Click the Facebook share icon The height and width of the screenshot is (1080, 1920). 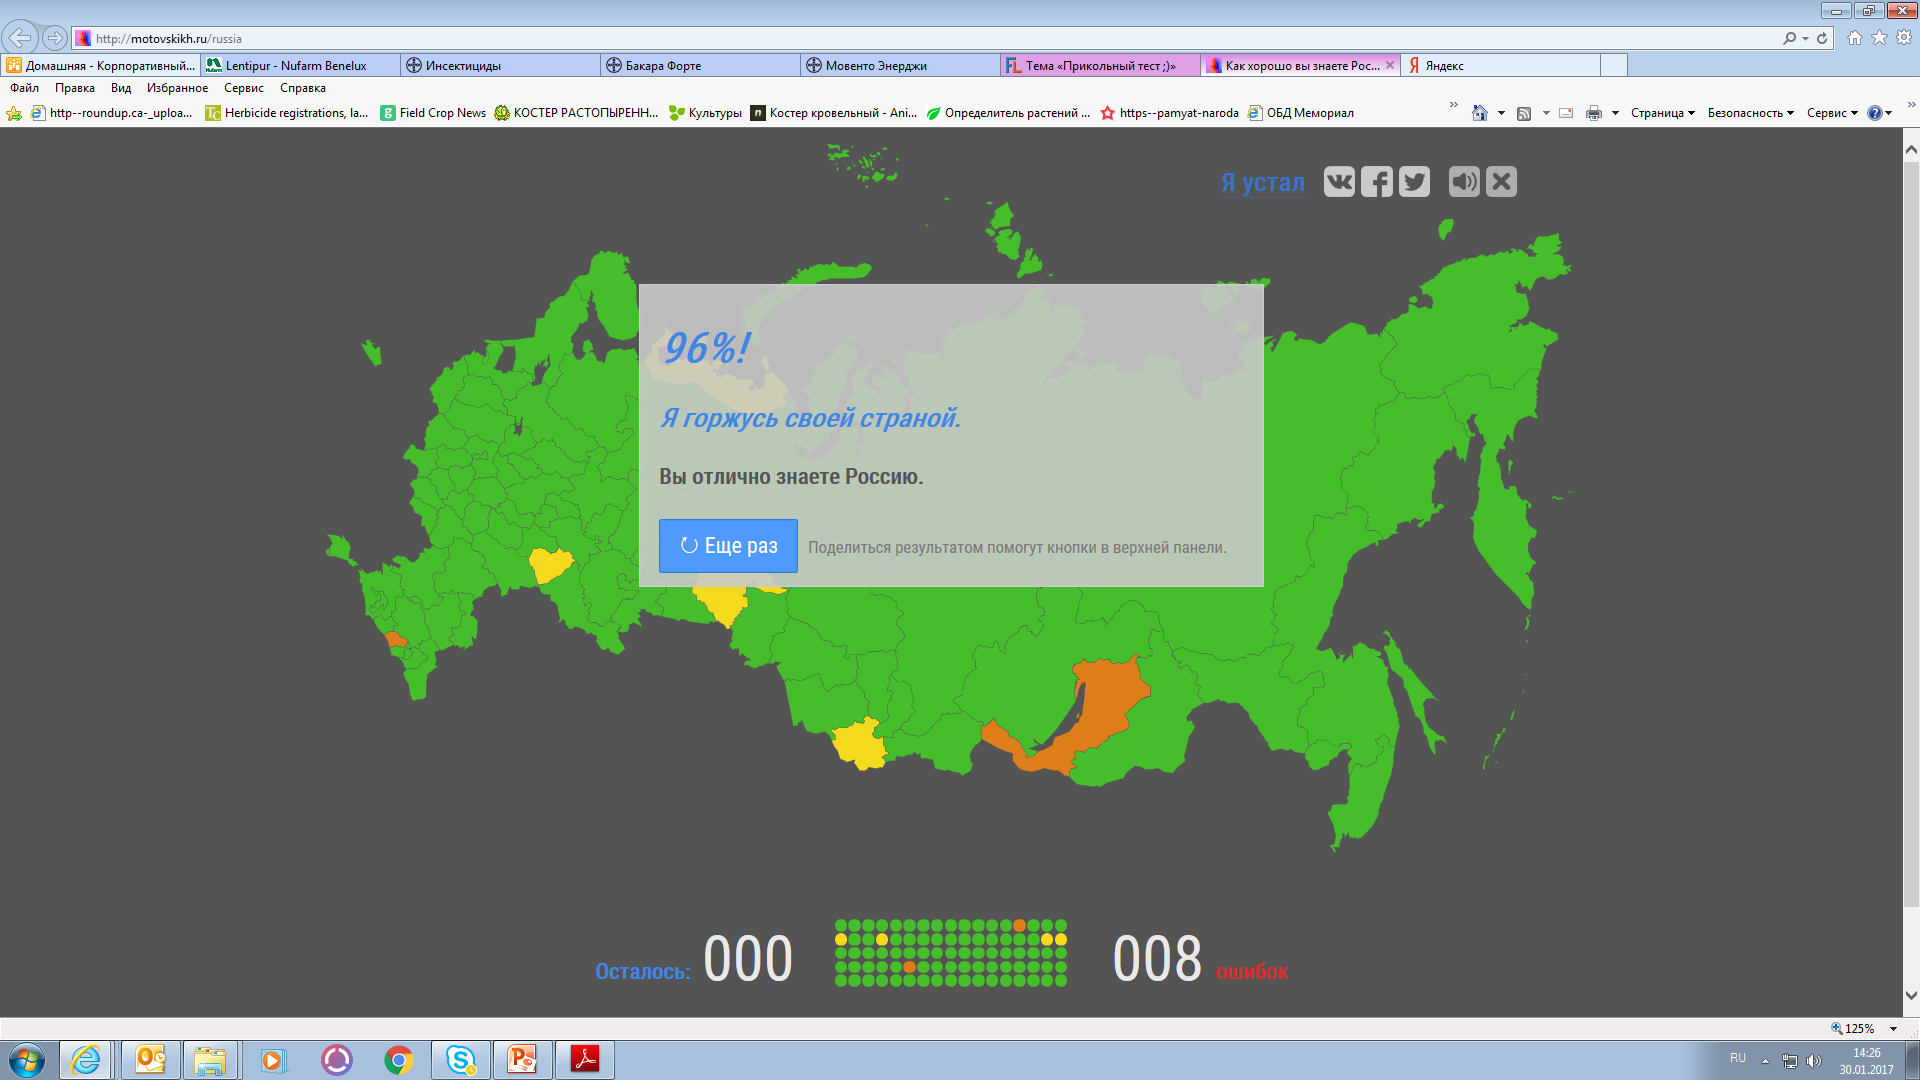(x=1377, y=182)
